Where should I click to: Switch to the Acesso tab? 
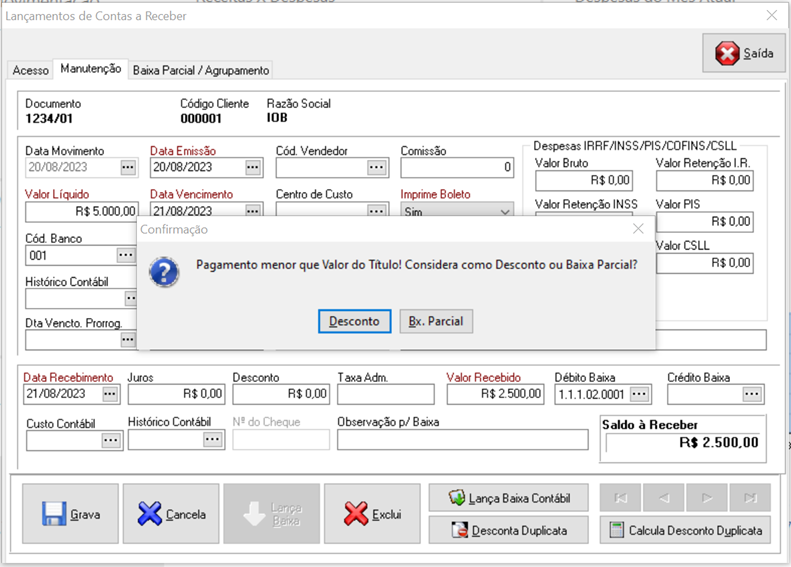pos(30,70)
